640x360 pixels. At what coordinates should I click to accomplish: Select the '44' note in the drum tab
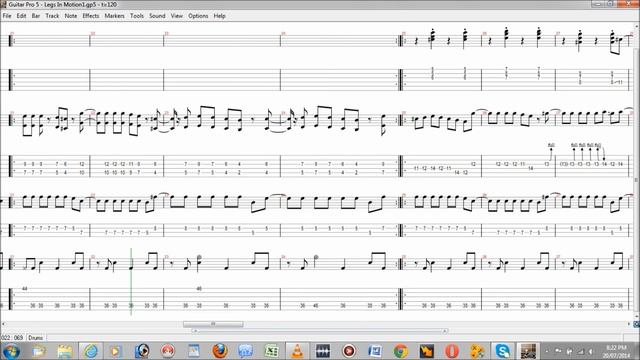tap(24, 289)
